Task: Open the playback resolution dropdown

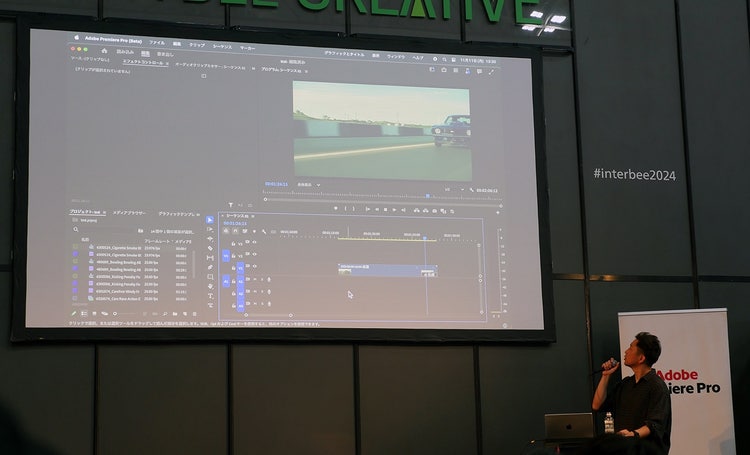Action: tap(453, 189)
